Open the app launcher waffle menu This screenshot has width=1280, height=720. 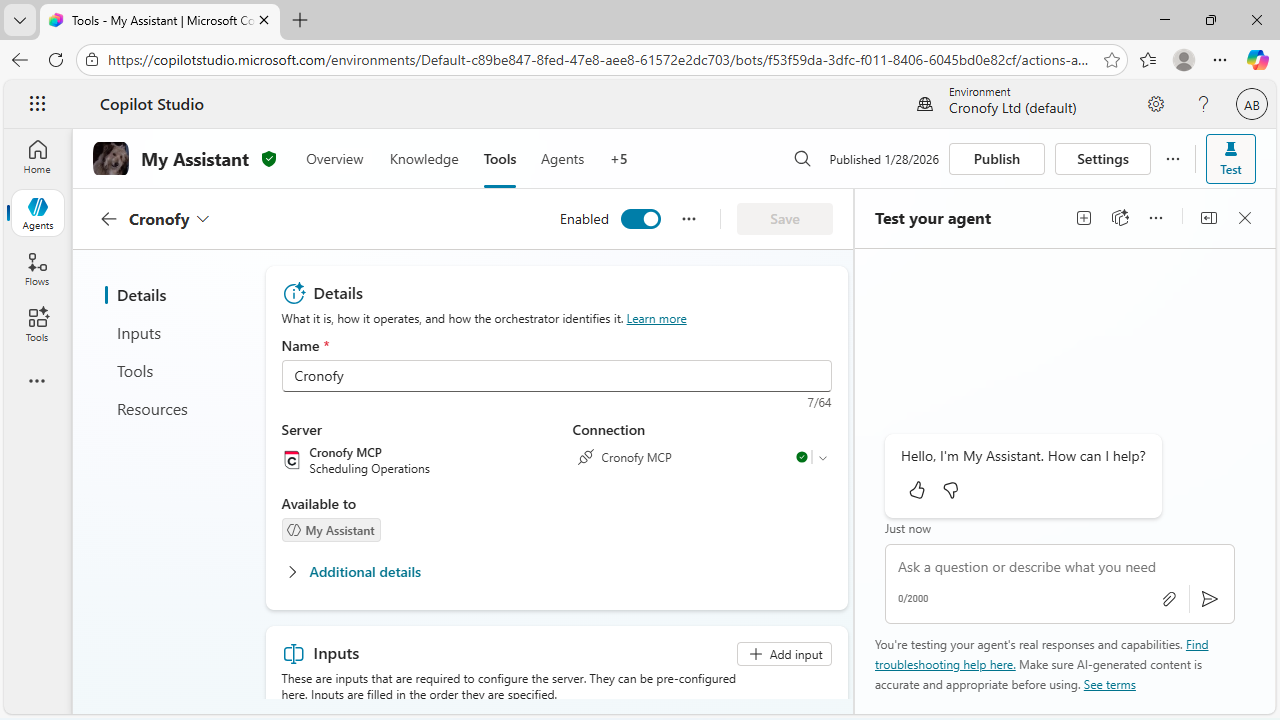coord(38,104)
